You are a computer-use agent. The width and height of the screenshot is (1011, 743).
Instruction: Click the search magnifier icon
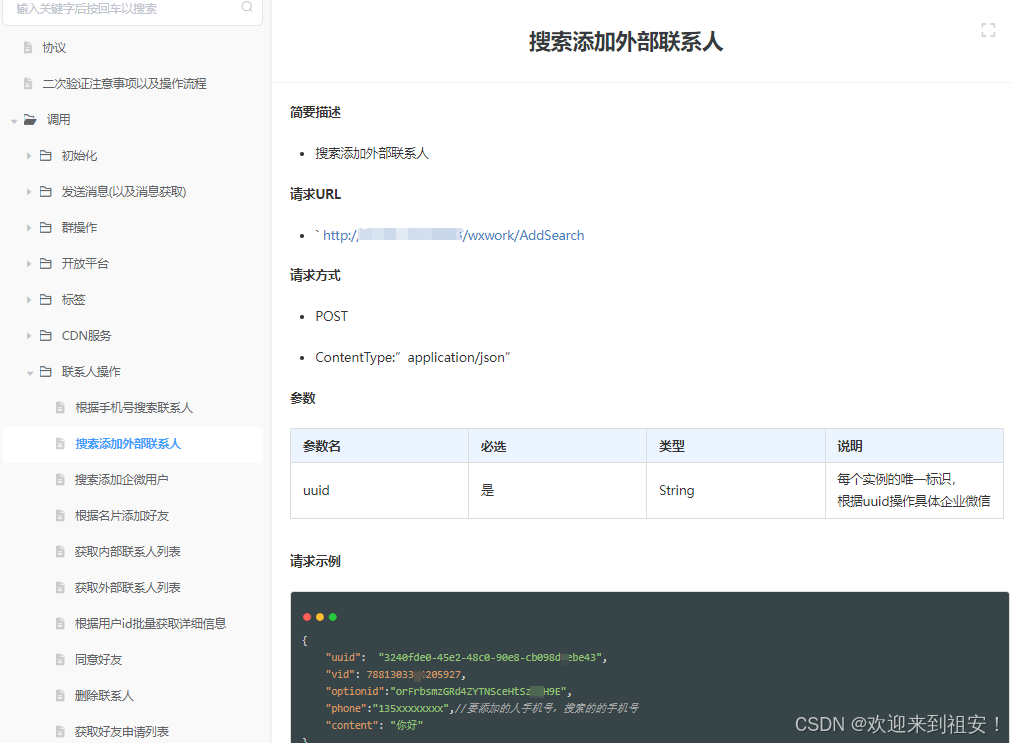point(247,6)
